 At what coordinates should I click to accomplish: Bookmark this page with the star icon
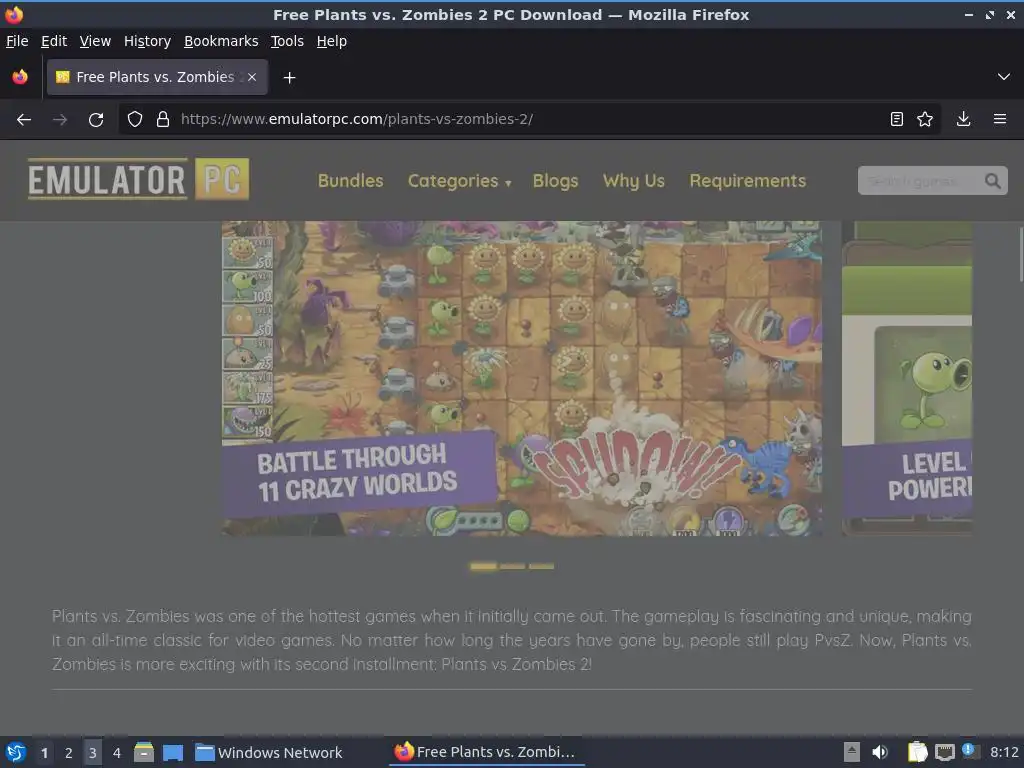coord(925,119)
